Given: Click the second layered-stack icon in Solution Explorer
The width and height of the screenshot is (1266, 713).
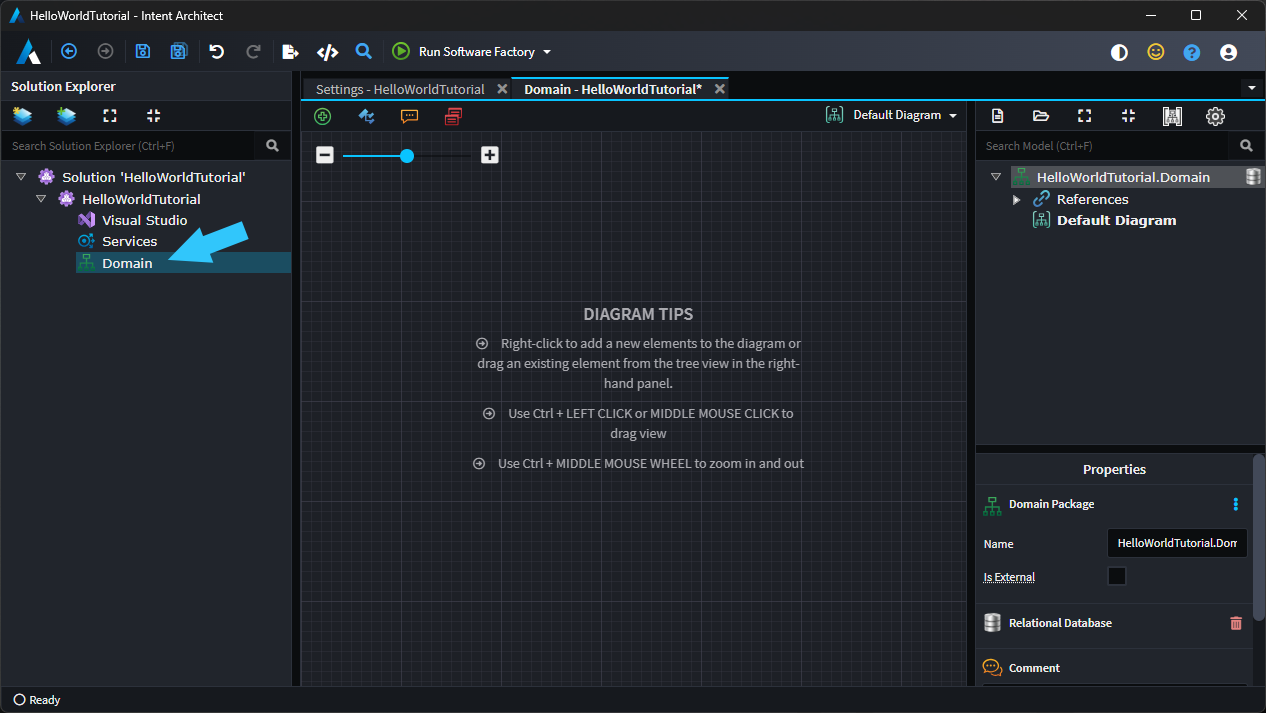Looking at the screenshot, I should point(66,115).
